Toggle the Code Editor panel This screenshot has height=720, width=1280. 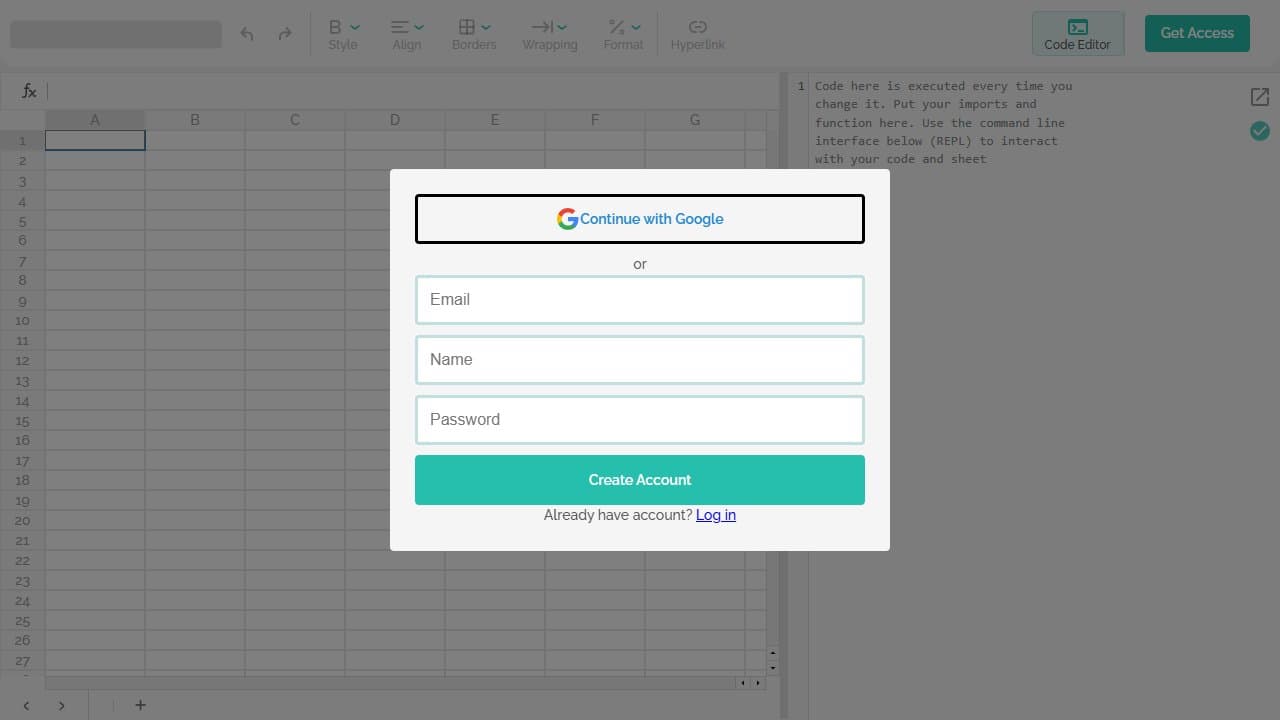point(1078,33)
